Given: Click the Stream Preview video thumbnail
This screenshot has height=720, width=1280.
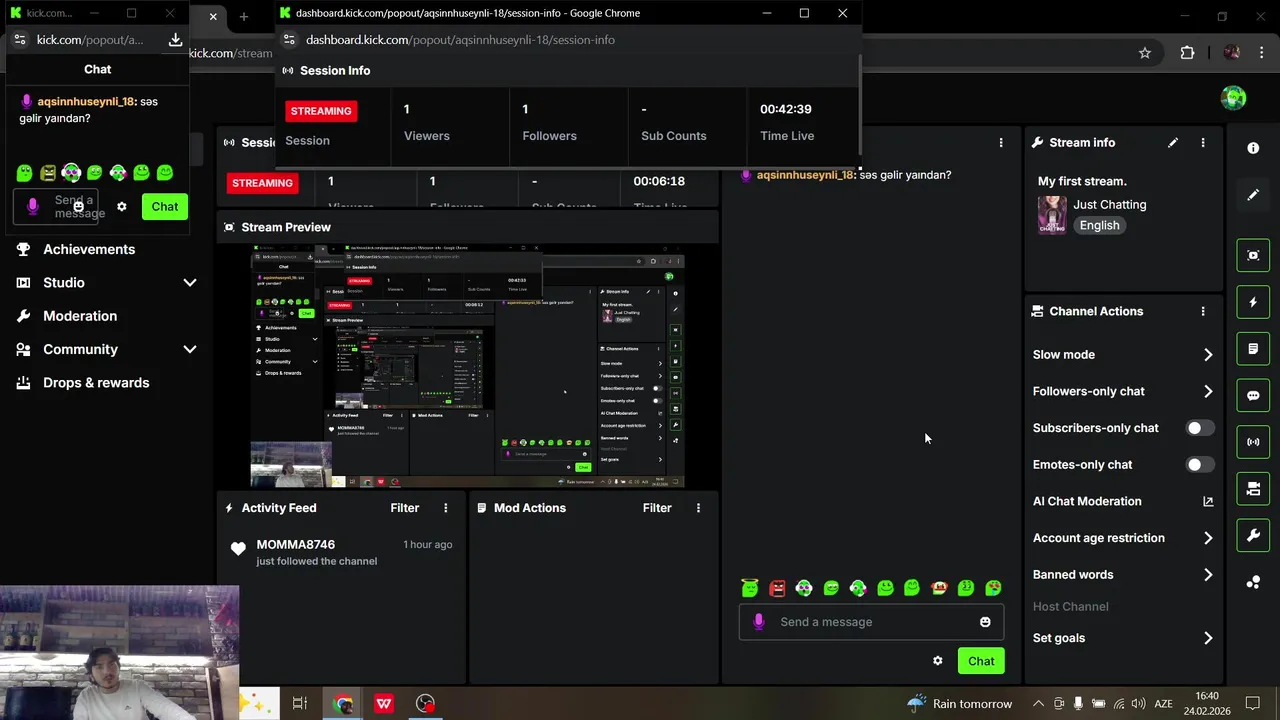Looking at the screenshot, I should [x=467, y=366].
